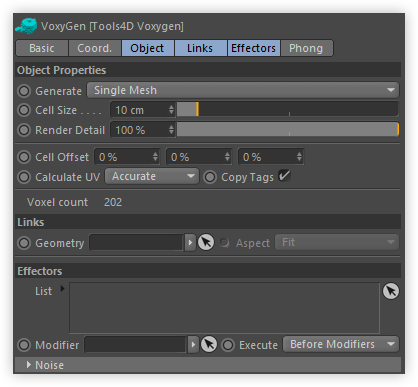The width and height of the screenshot is (418, 387).
Task: Click the Effectors section header
Action: (208, 271)
